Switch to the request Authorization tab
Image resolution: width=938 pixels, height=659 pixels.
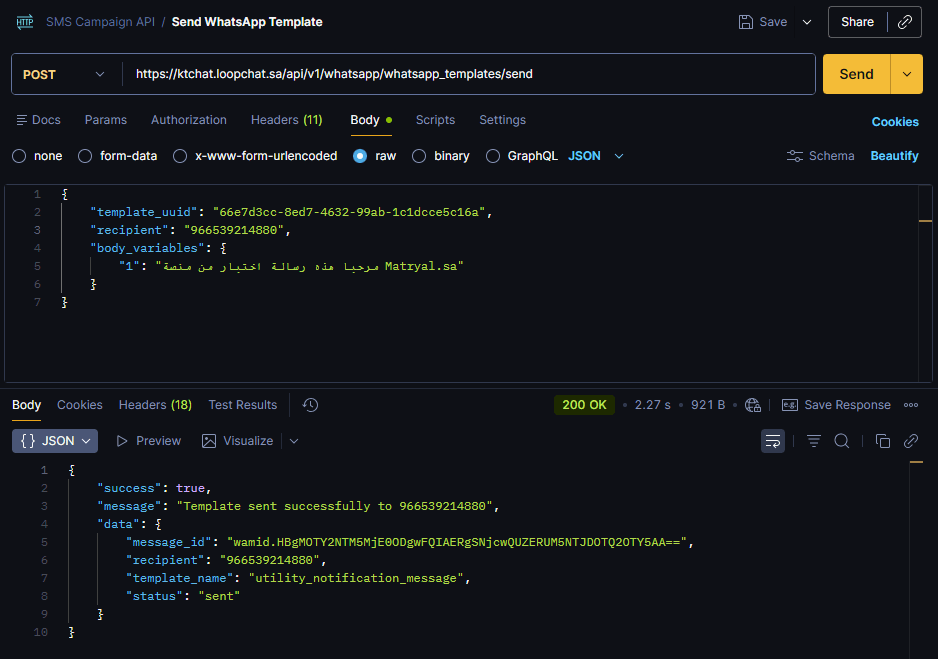[x=189, y=120]
